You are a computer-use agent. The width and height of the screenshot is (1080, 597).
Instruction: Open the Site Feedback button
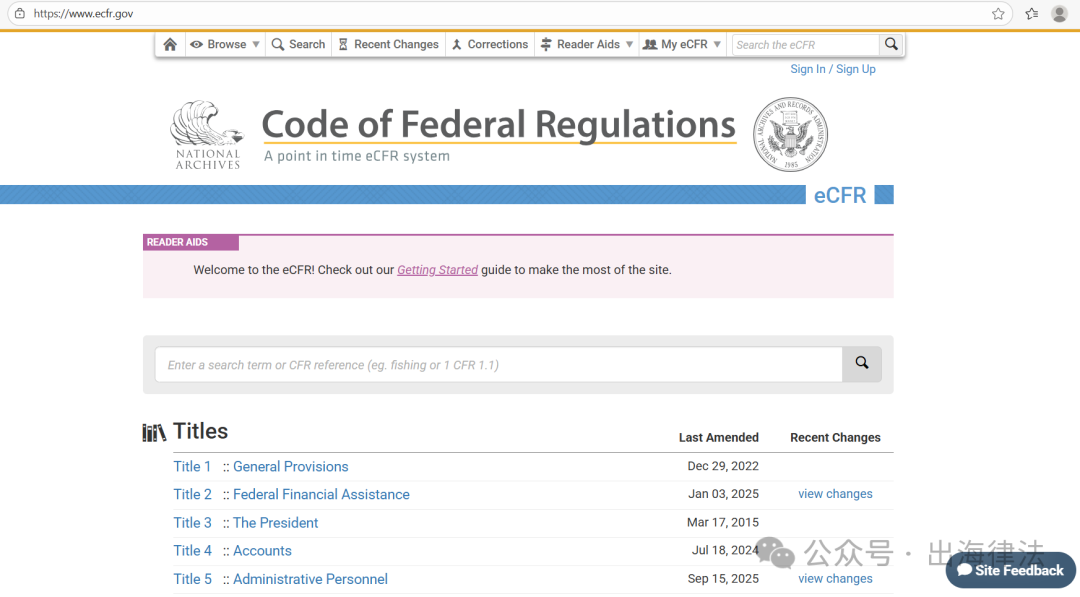tap(1010, 570)
